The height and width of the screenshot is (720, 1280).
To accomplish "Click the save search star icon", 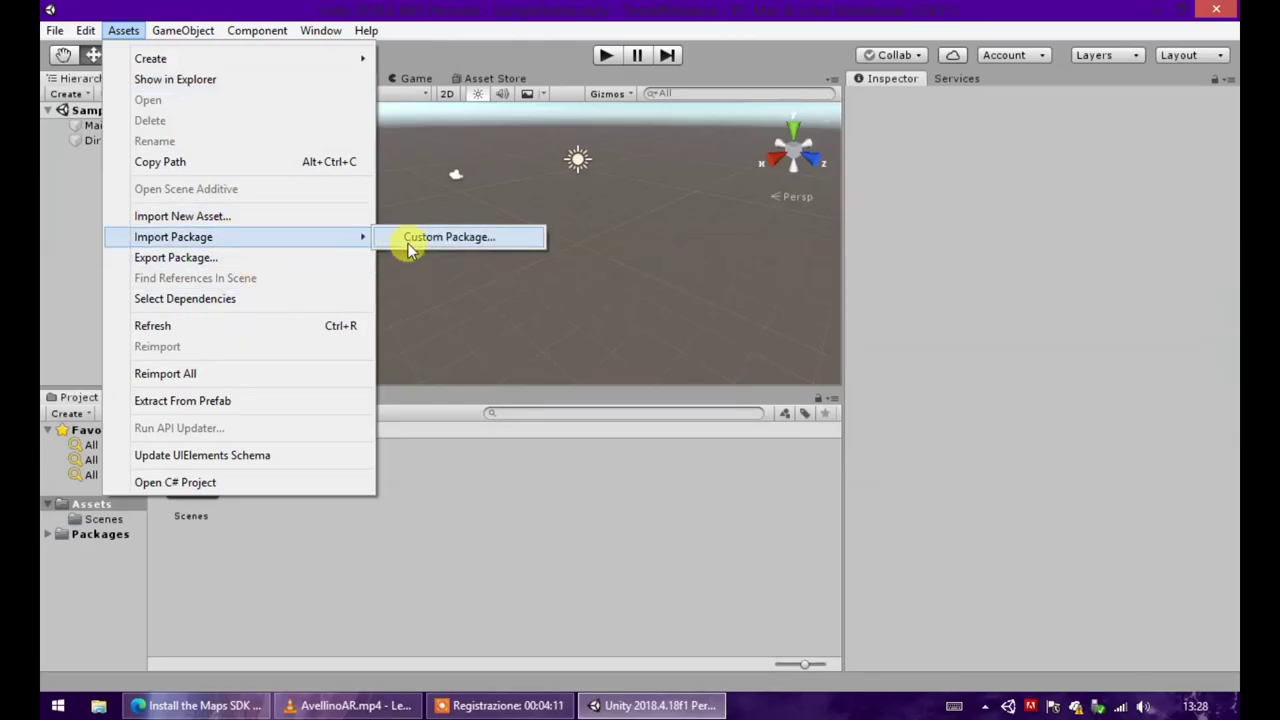I will tap(825, 413).
